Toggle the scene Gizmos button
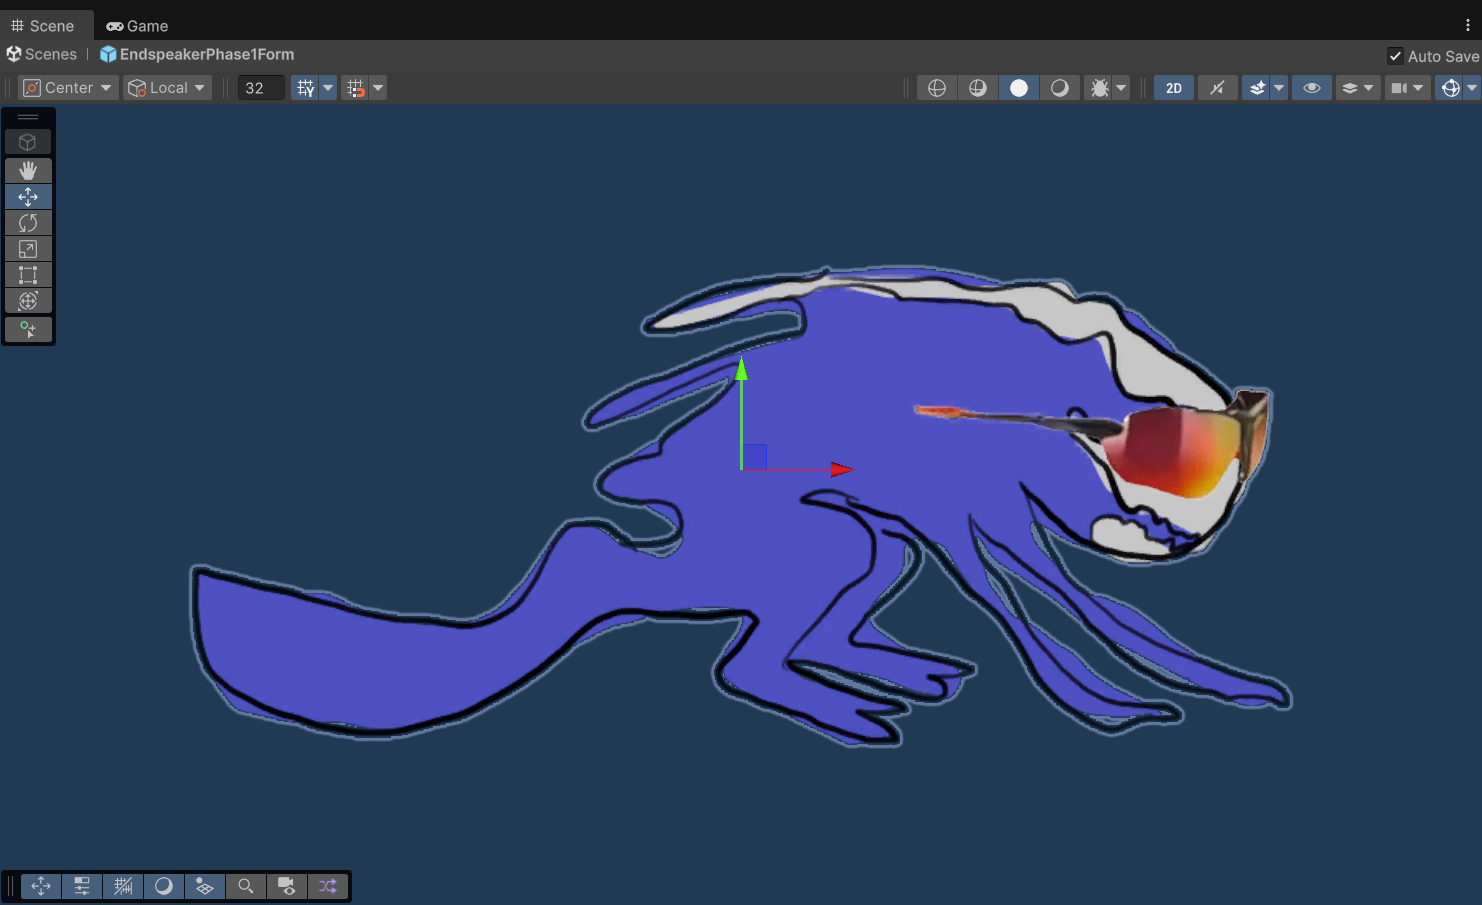 tap(1450, 88)
